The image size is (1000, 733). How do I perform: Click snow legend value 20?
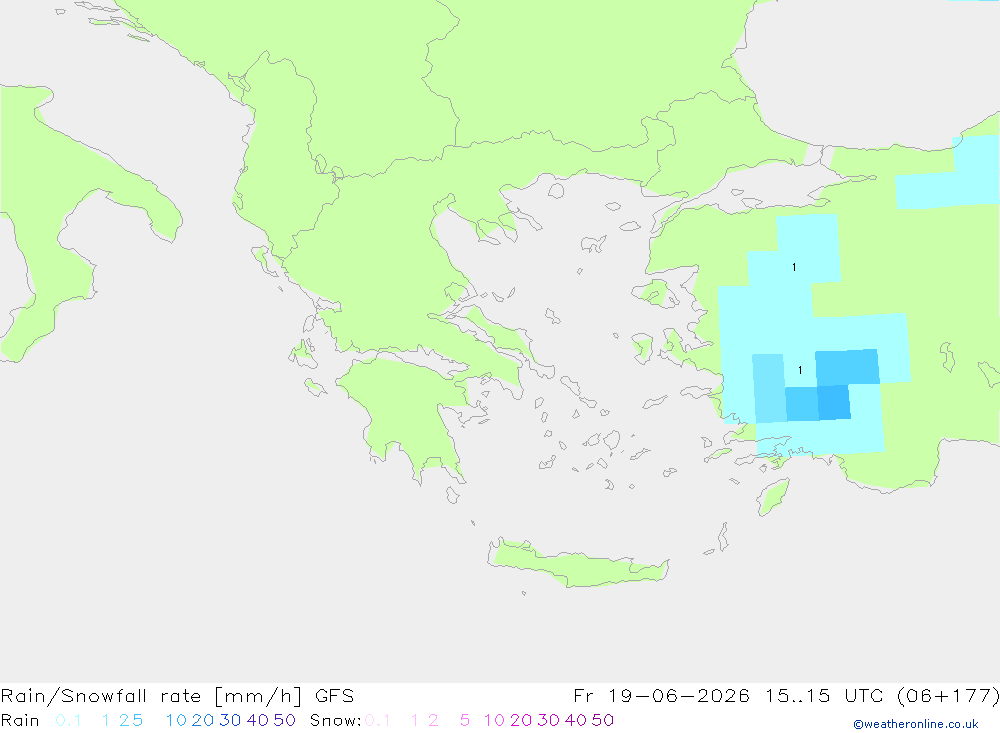[521, 720]
